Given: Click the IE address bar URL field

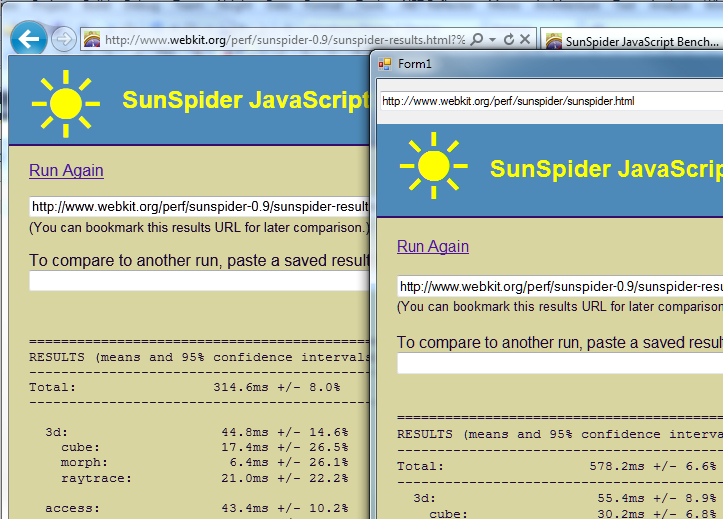Looking at the screenshot, I should (x=285, y=40).
